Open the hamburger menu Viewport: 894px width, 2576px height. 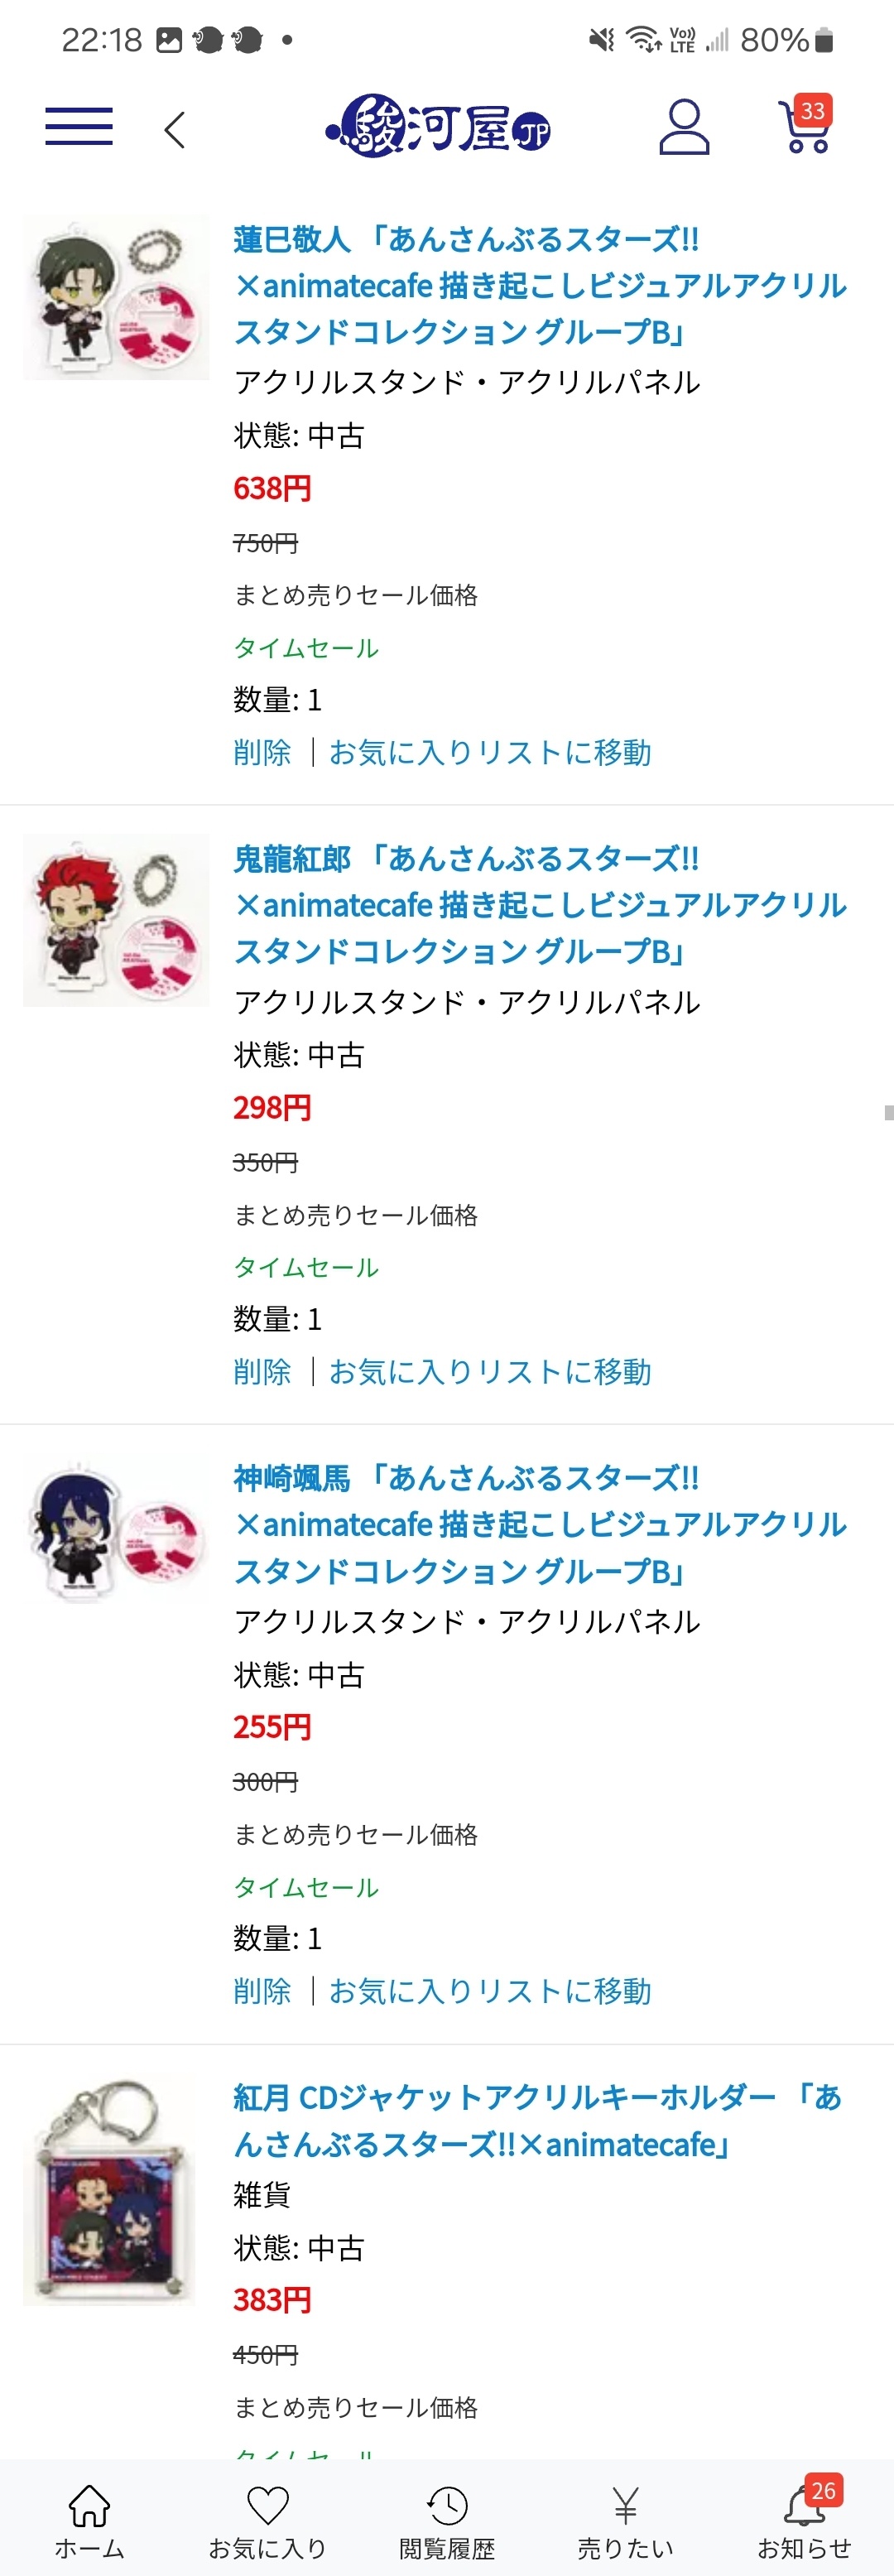click(79, 127)
